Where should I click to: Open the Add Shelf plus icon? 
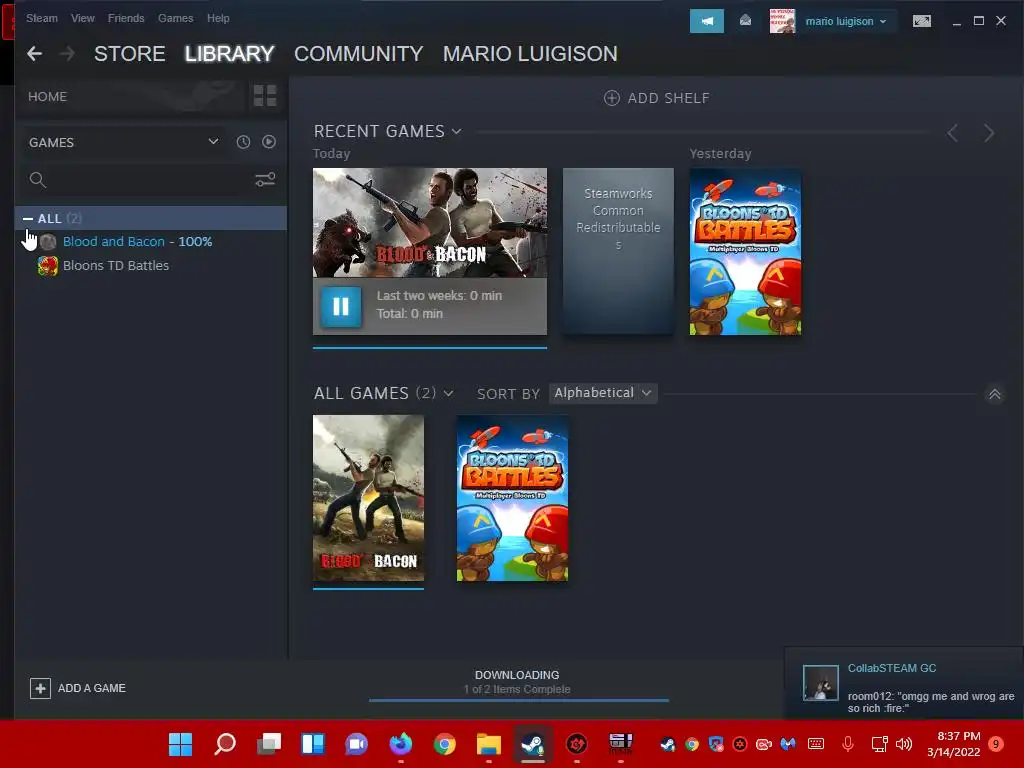612,98
